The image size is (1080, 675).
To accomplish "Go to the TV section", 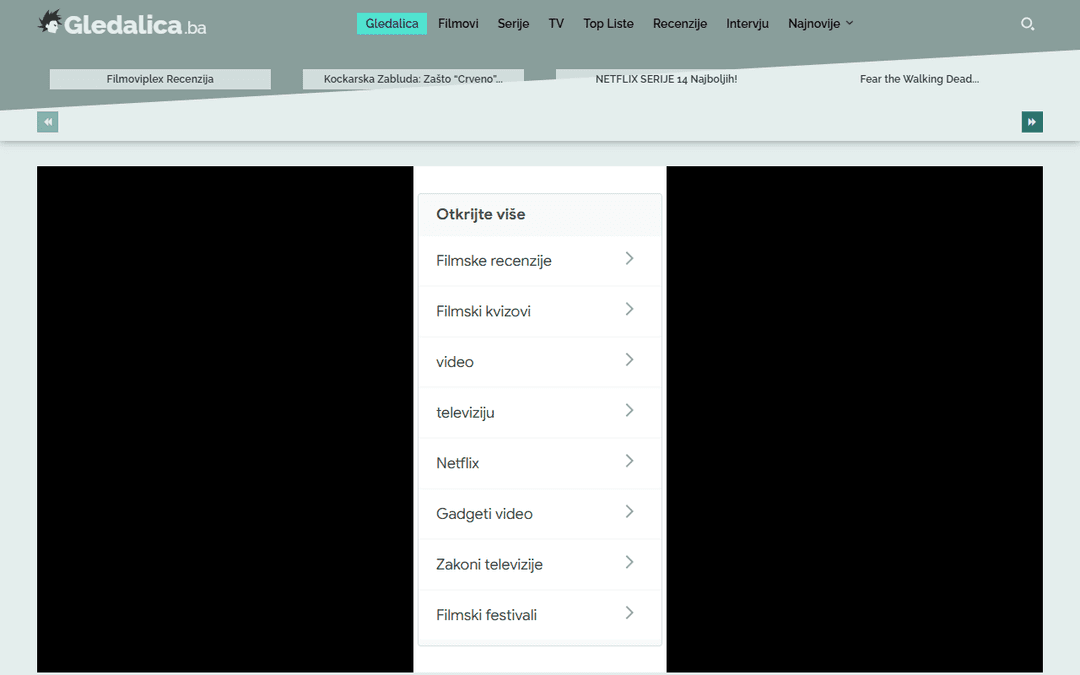I will tap(556, 23).
